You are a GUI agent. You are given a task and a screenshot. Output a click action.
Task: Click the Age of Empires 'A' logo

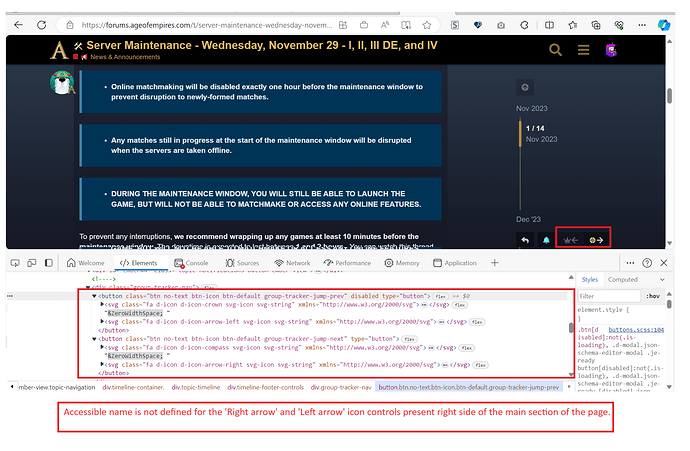tap(59, 49)
